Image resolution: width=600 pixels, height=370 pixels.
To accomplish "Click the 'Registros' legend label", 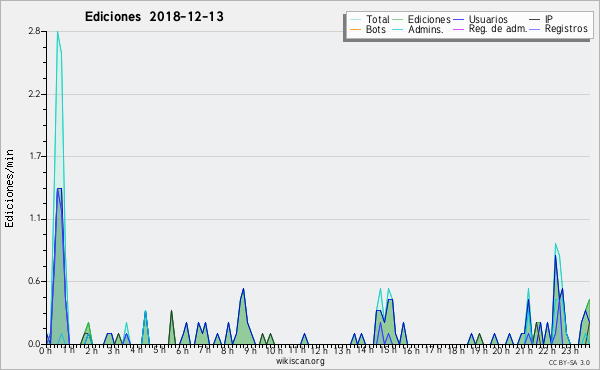I will click(566, 29).
